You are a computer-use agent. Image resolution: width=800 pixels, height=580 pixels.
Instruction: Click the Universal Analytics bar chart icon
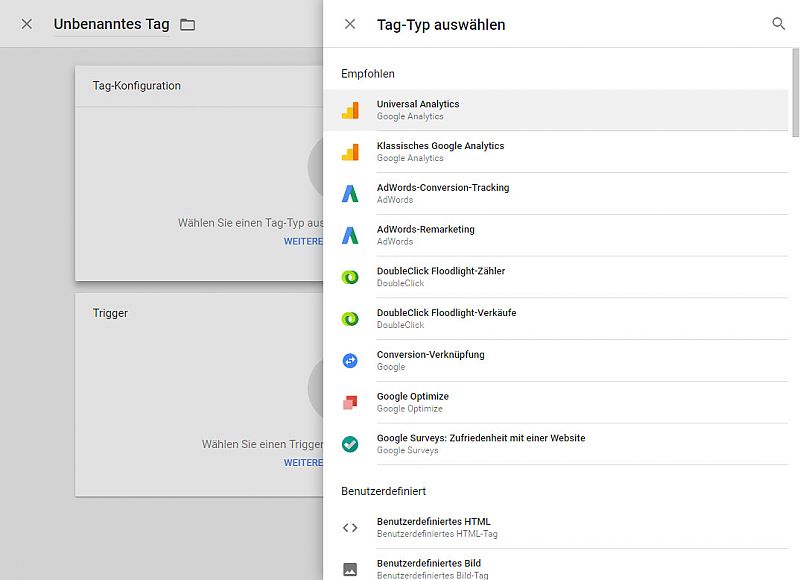click(x=350, y=110)
